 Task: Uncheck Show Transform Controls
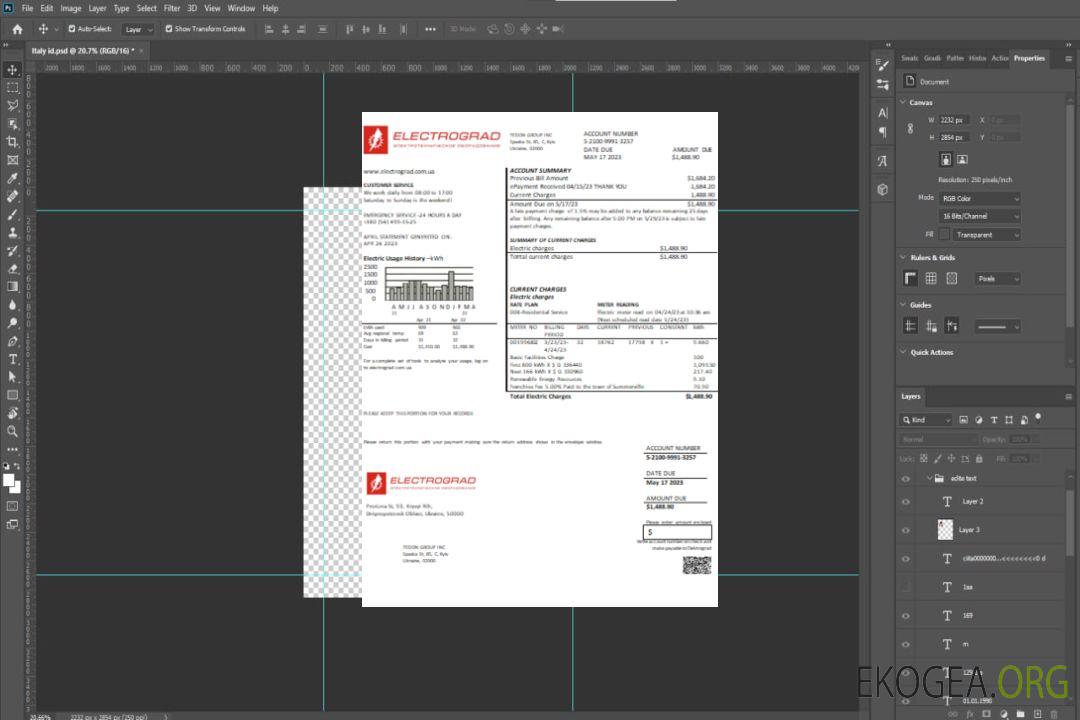pyautogui.click(x=168, y=29)
